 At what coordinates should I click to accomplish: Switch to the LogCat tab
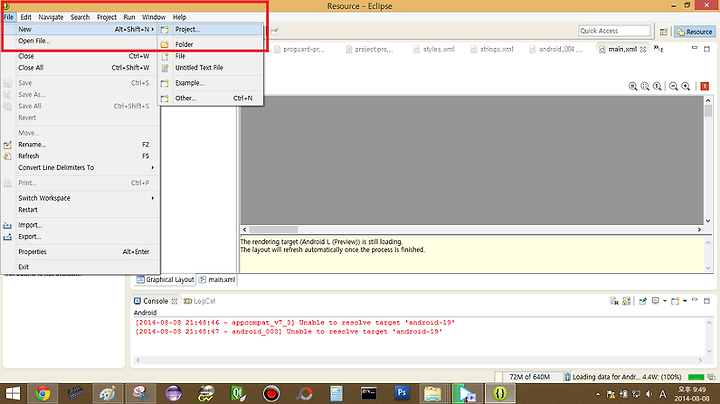[x=199, y=301]
